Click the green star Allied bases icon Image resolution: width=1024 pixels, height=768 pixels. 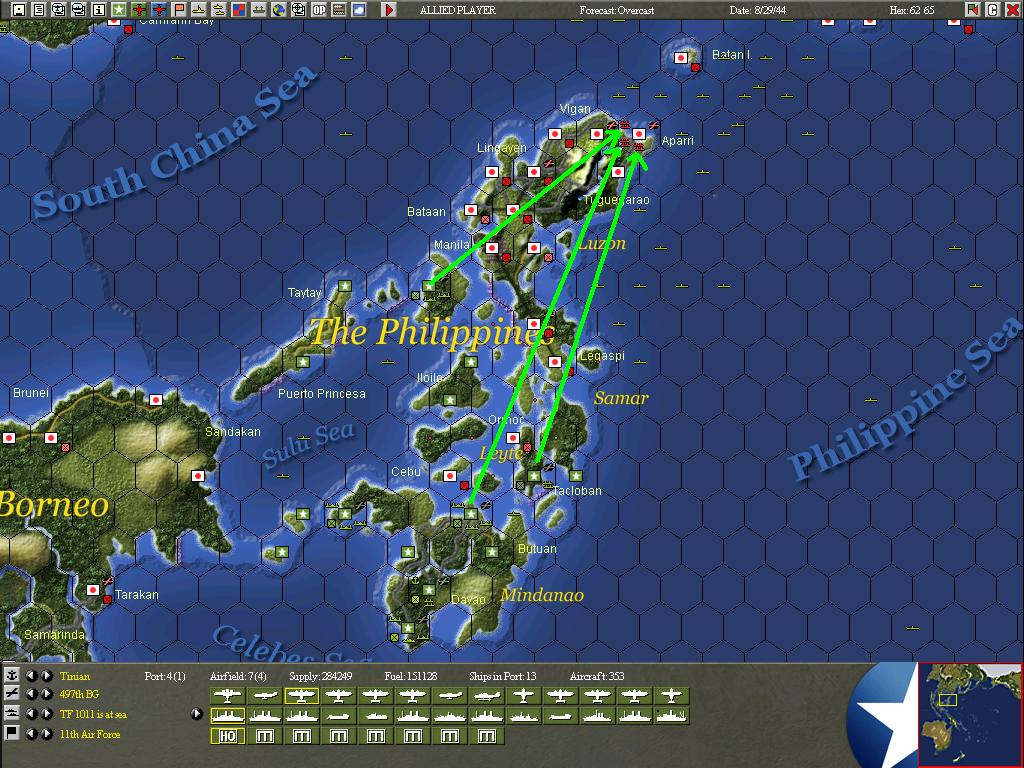(x=119, y=9)
